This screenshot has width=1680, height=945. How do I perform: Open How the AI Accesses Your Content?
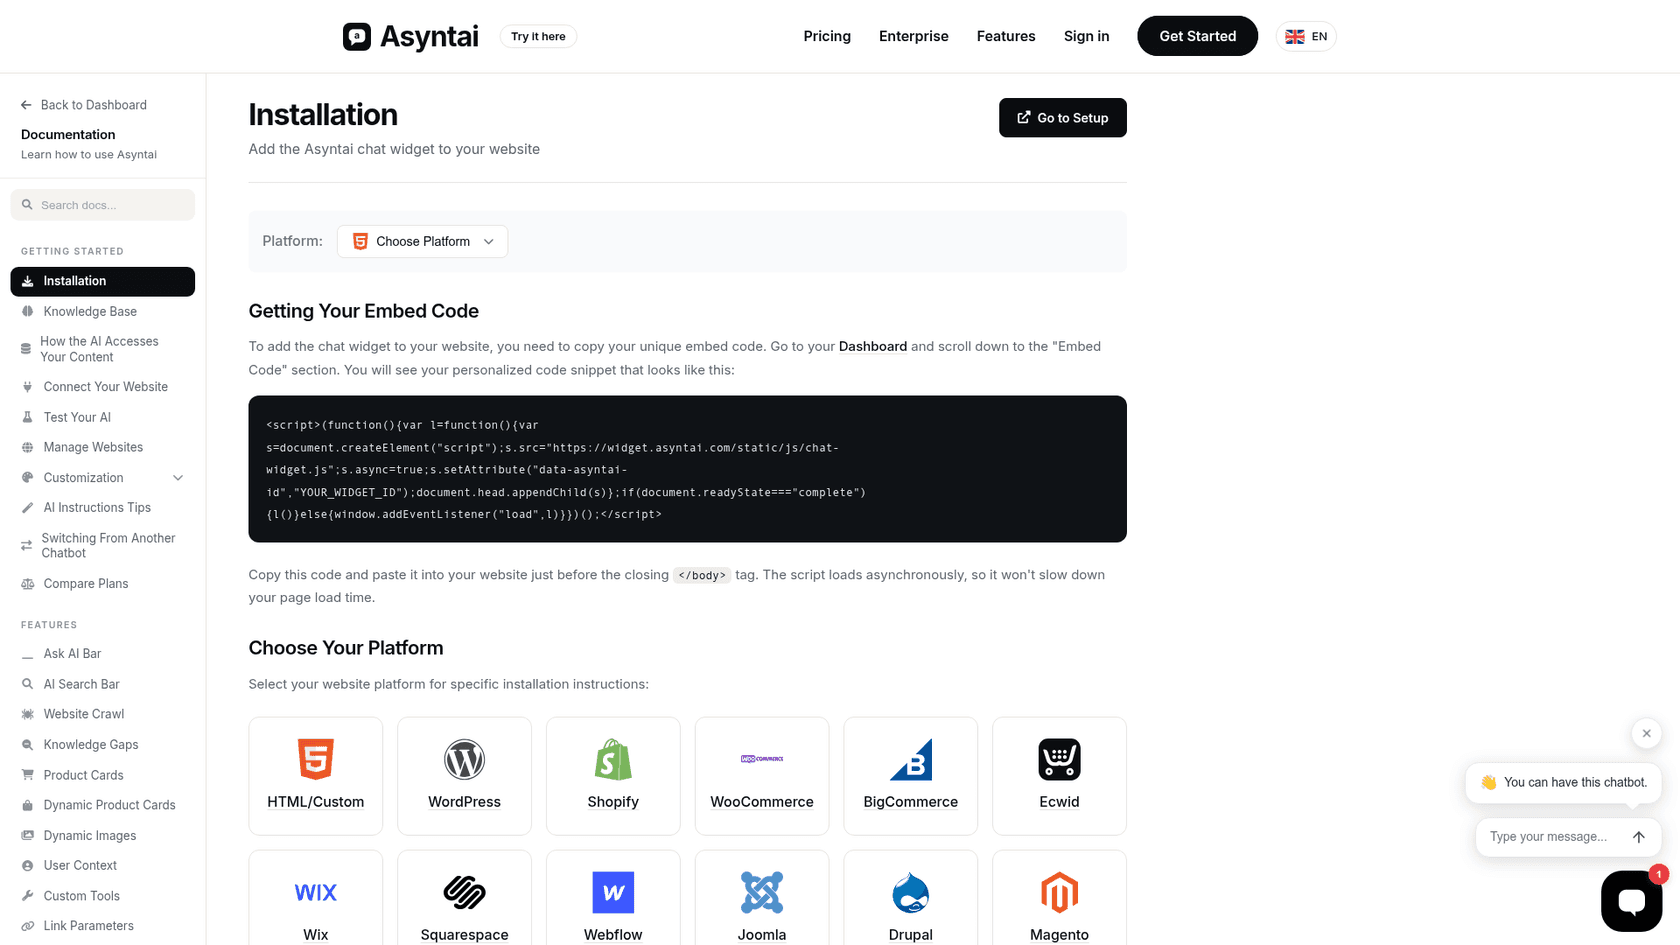coord(103,349)
